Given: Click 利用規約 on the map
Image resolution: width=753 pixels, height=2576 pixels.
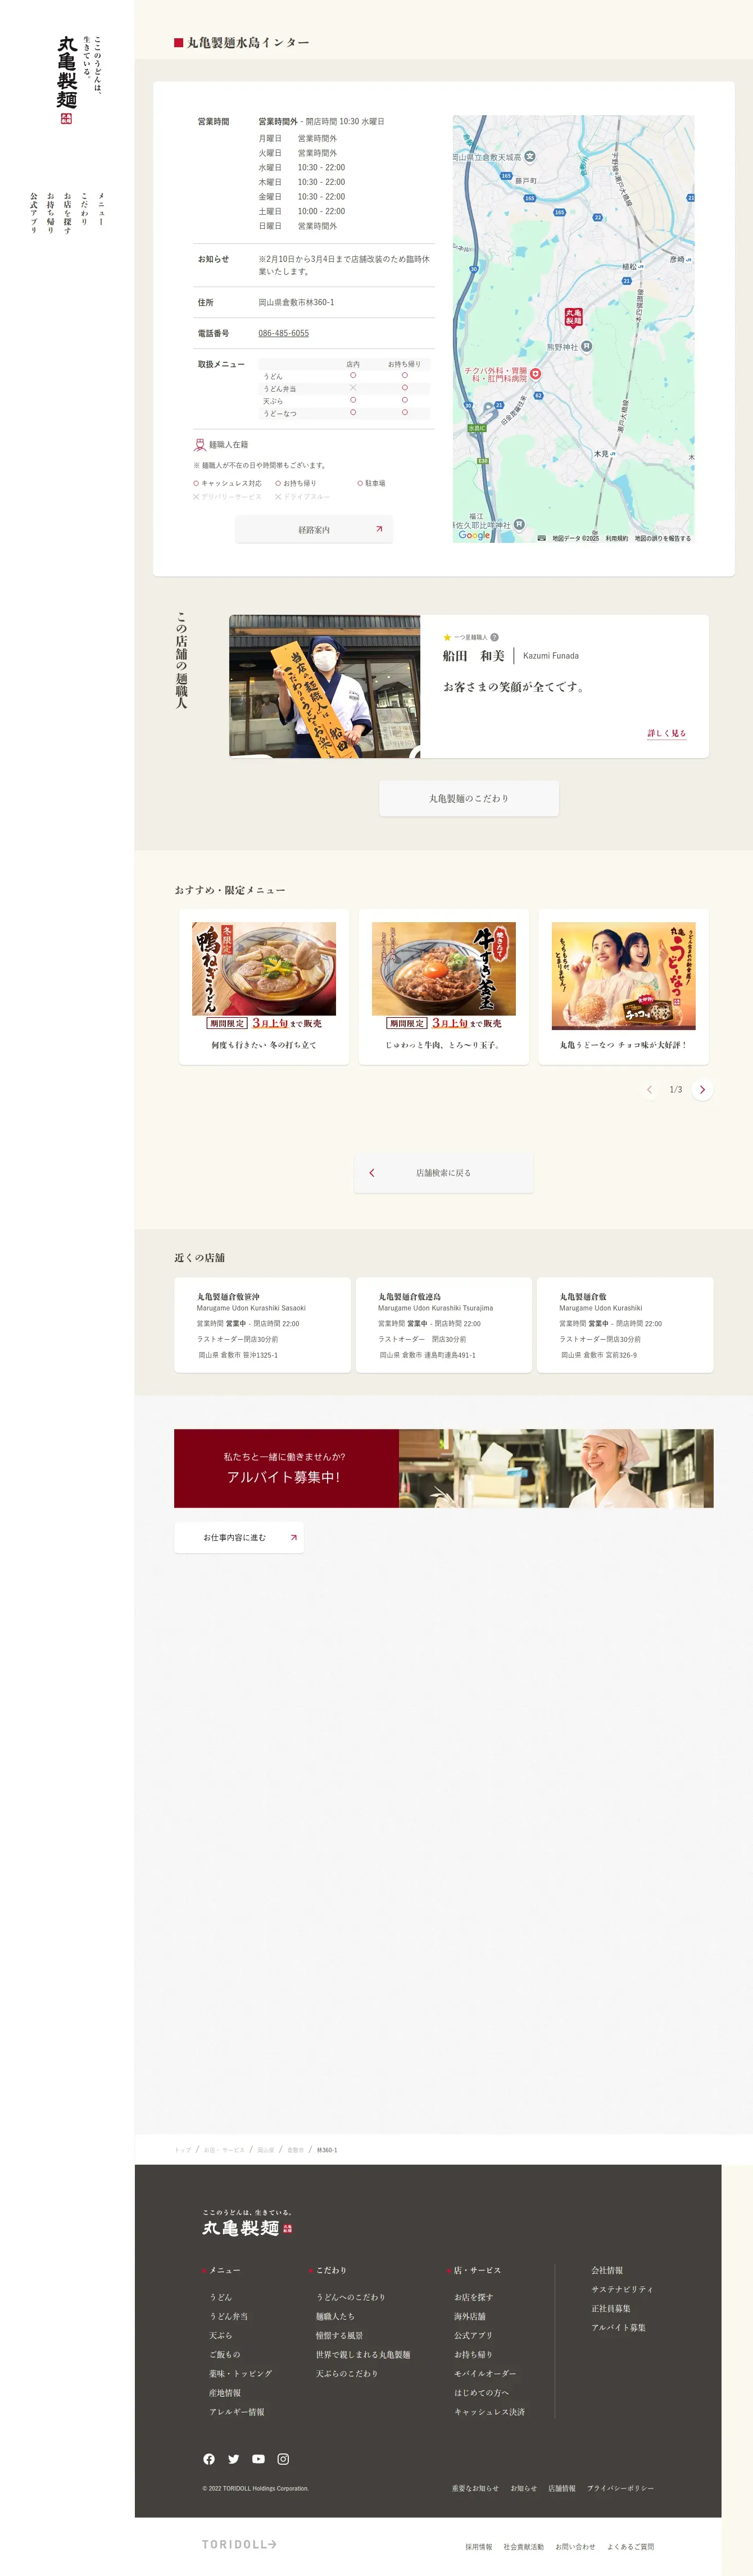Looking at the screenshot, I should (617, 538).
